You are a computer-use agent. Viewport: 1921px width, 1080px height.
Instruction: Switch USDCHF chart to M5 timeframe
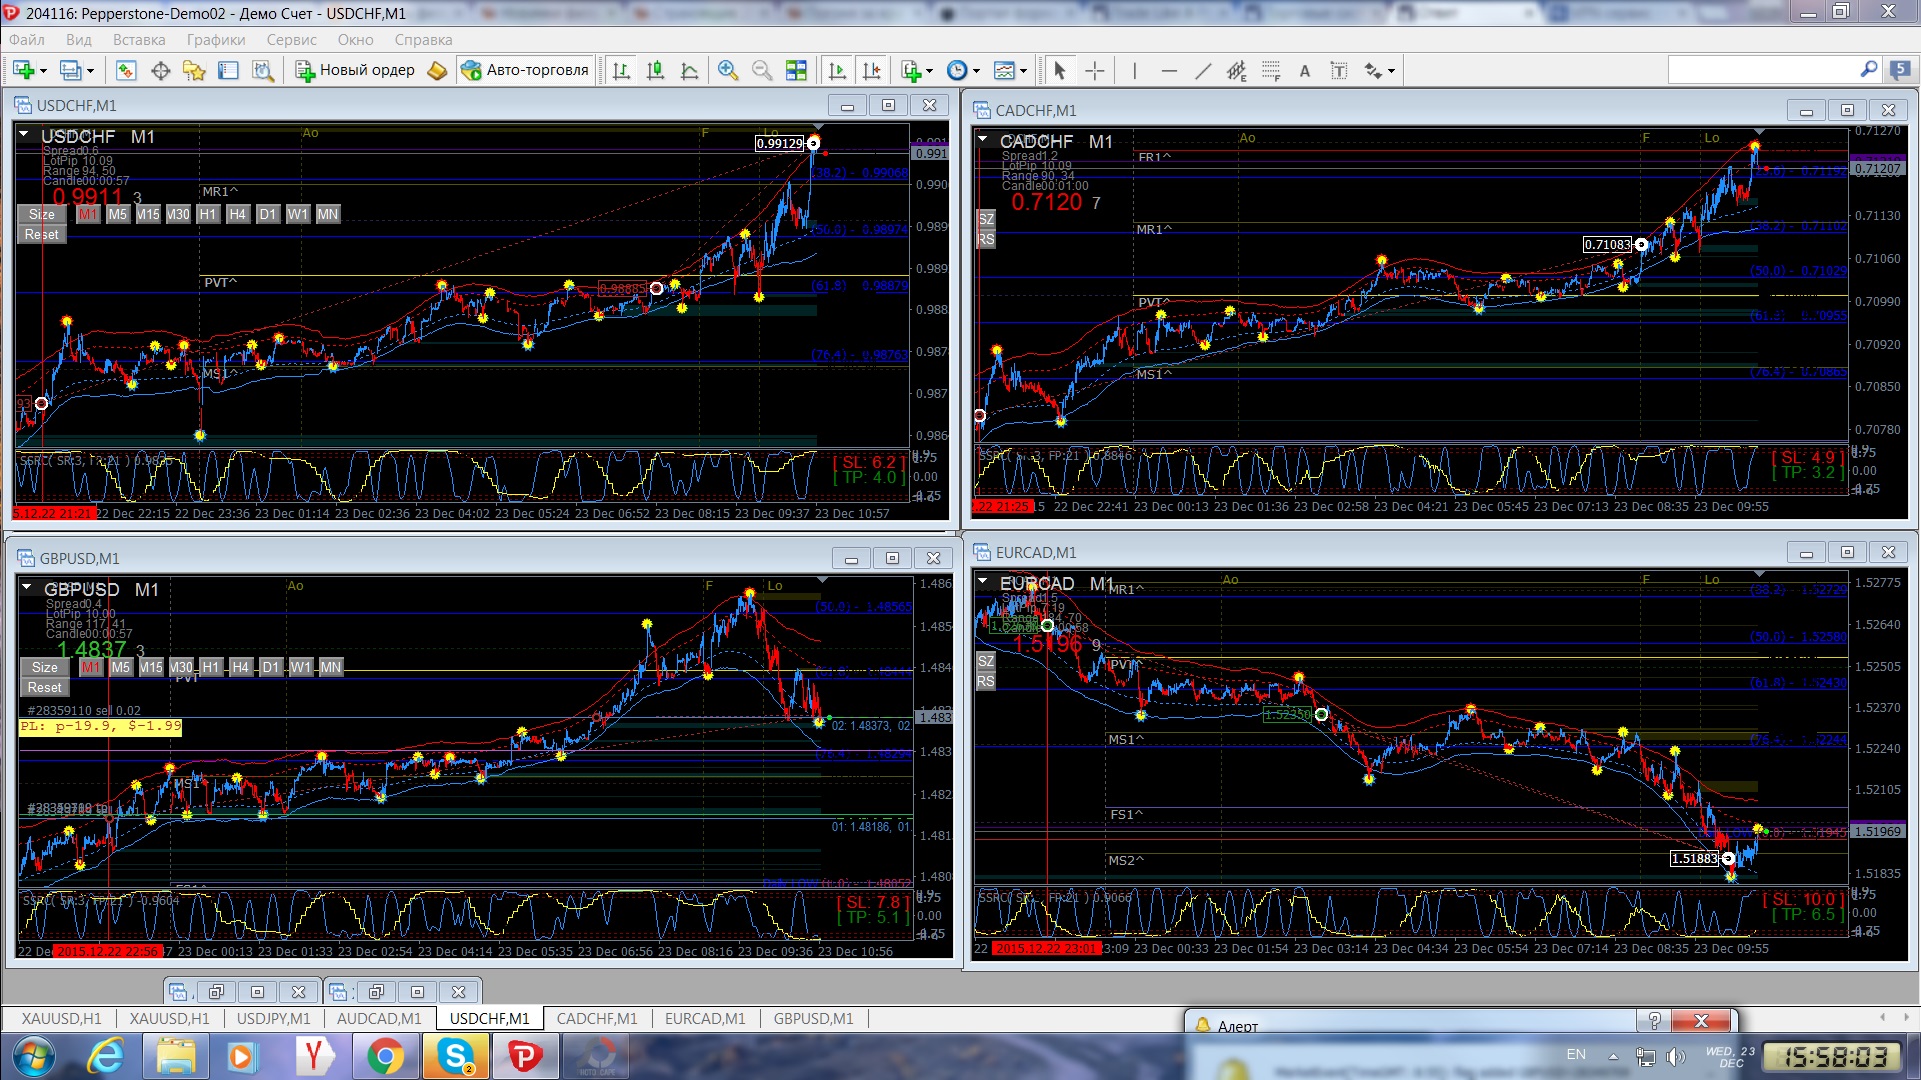(x=118, y=214)
